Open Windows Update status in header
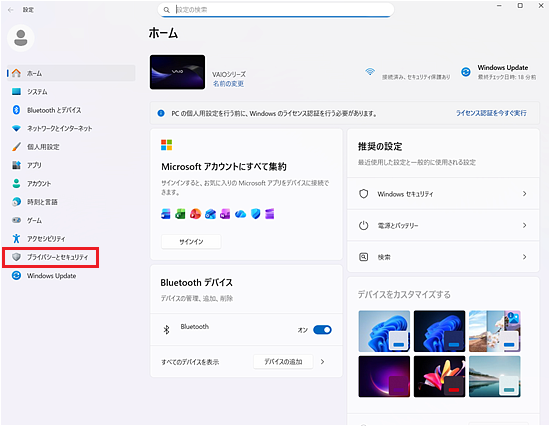Screen dimensions: 550x426 (498, 72)
